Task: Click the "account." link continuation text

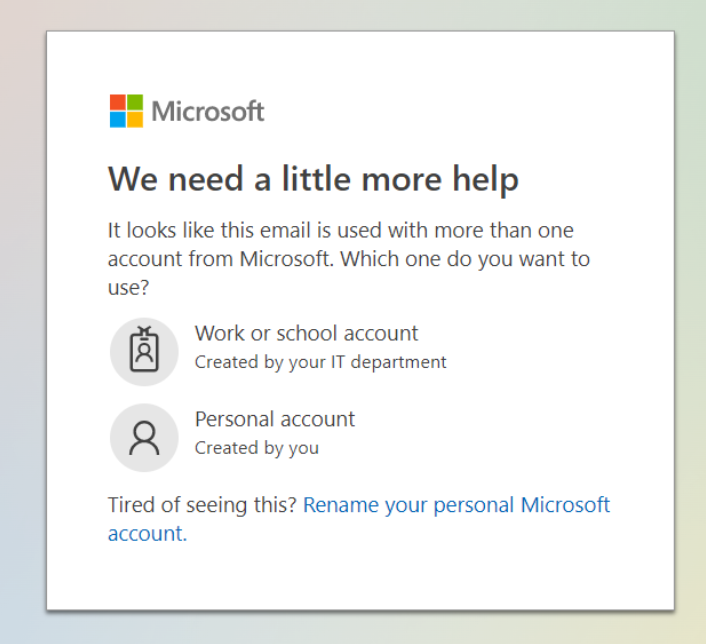Action: pos(147,534)
